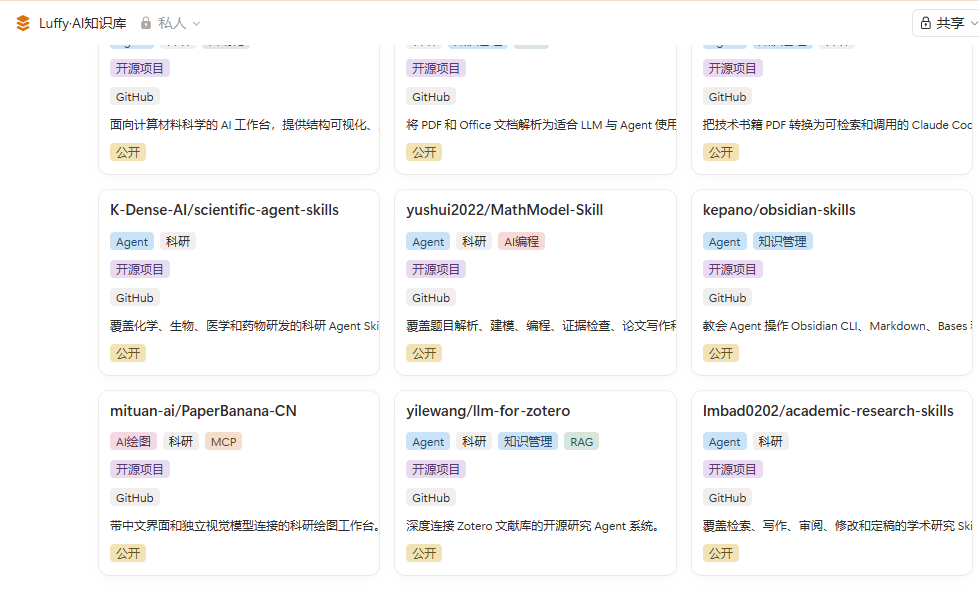Image resolution: width=979 pixels, height=589 pixels.
Task: Select the AI编程 tag on MathModel-Skill card
Action: pos(521,242)
